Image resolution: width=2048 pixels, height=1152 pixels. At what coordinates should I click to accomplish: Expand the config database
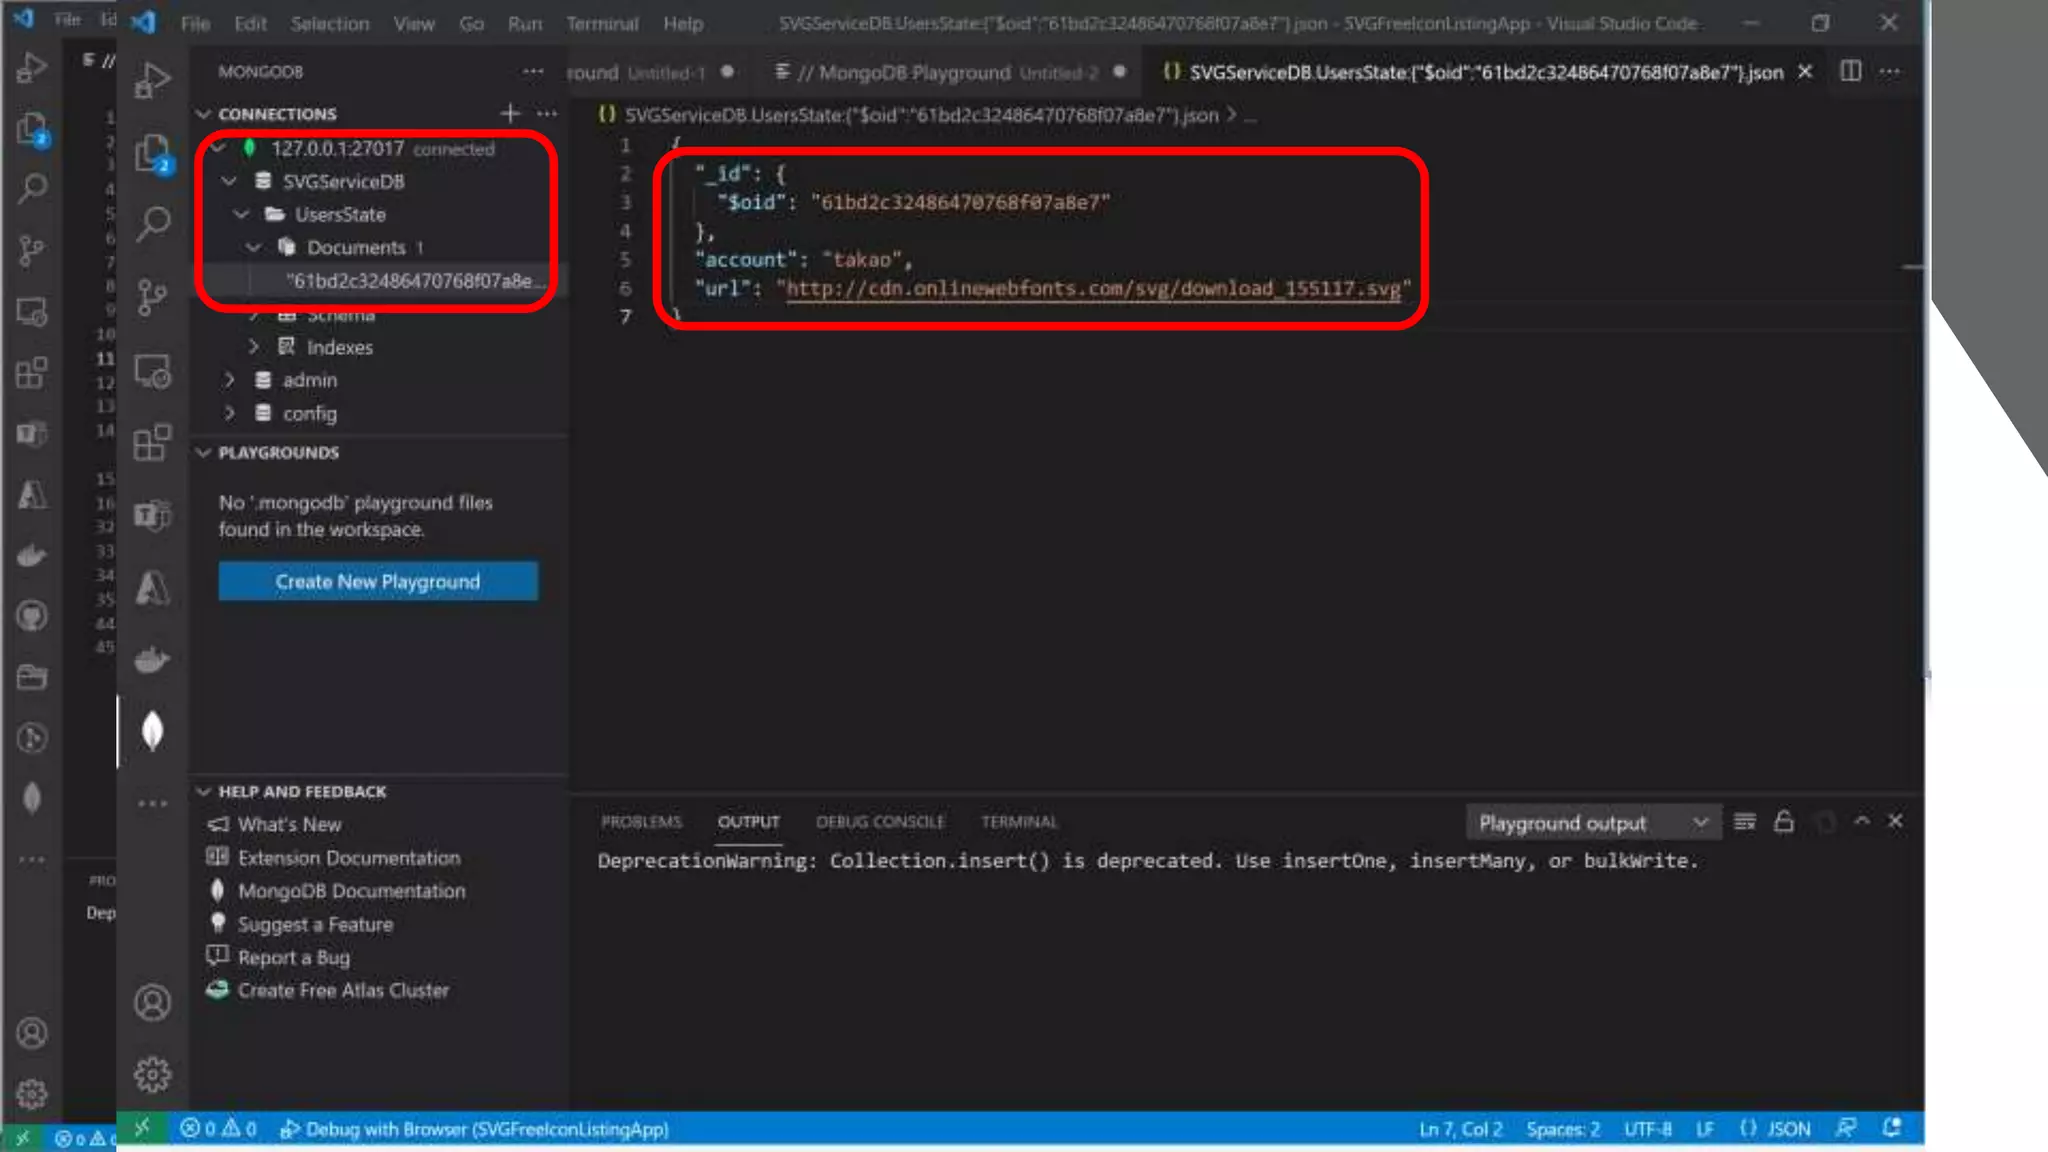tap(230, 413)
